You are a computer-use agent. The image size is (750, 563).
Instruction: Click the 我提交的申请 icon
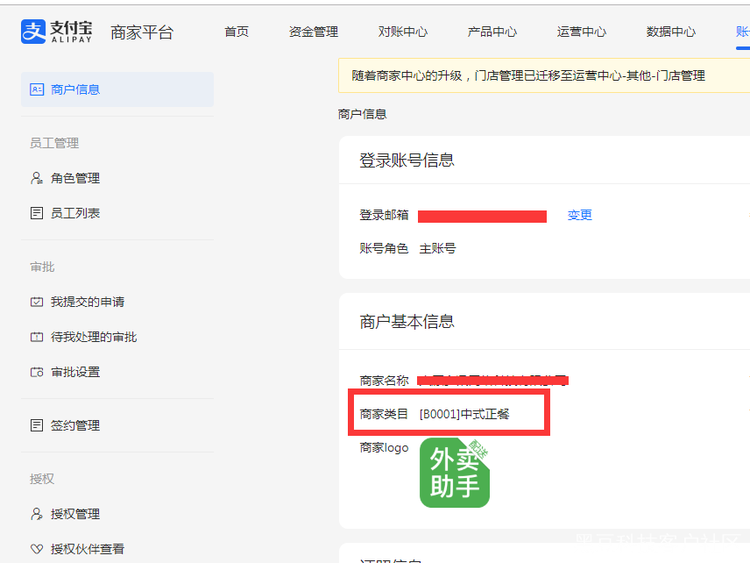(x=36, y=302)
